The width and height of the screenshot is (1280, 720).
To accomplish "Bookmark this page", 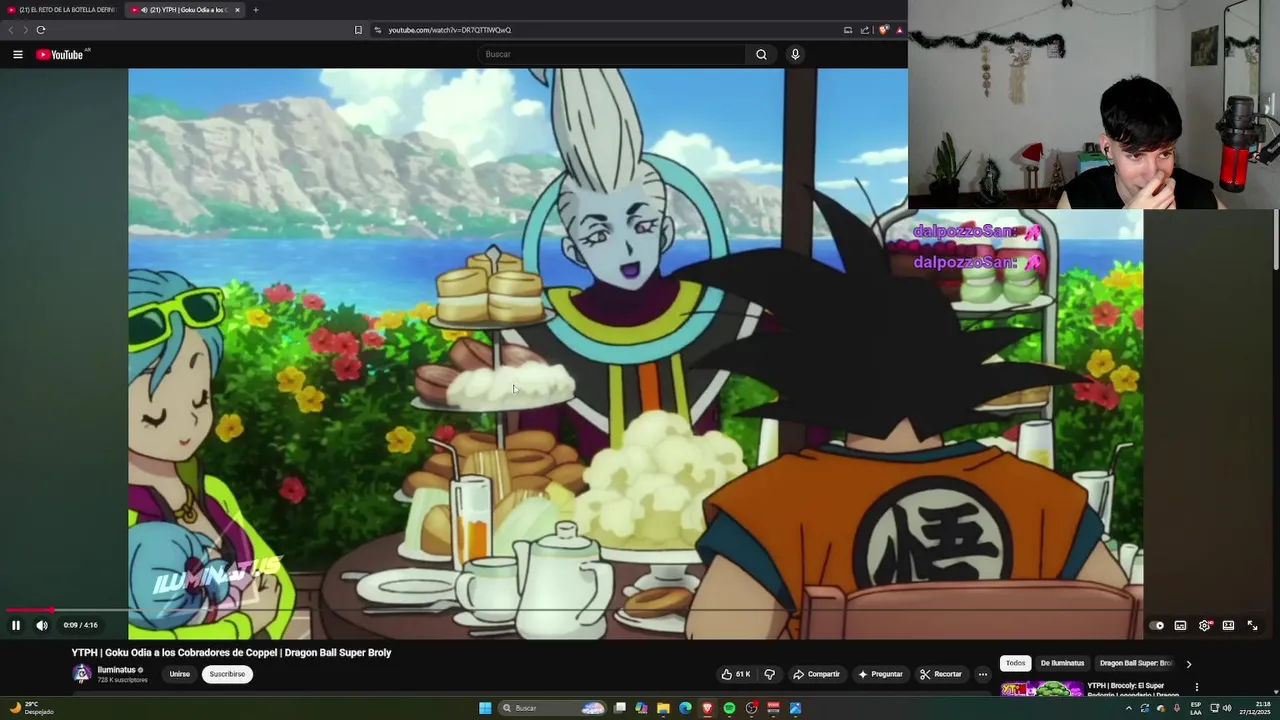I will pos(358,30).
